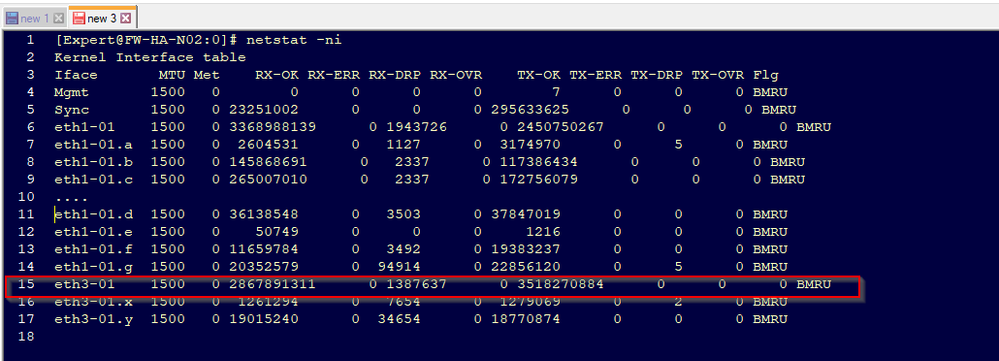The width and height of the screenshot is (999, 361).
Task: Click the Sync interface row name
Action: click(71, 110)
